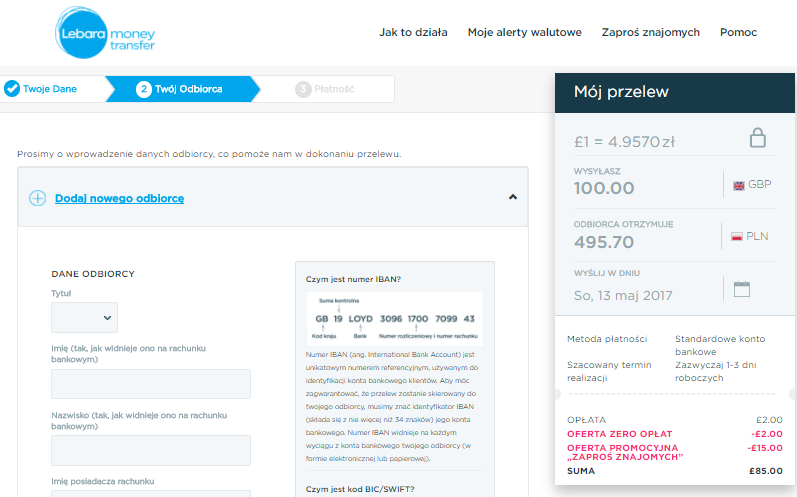The height and width of the screenshot is (497, 797).
Task: Open Jak to działa menu item
Action: click(x=413, y=33)
